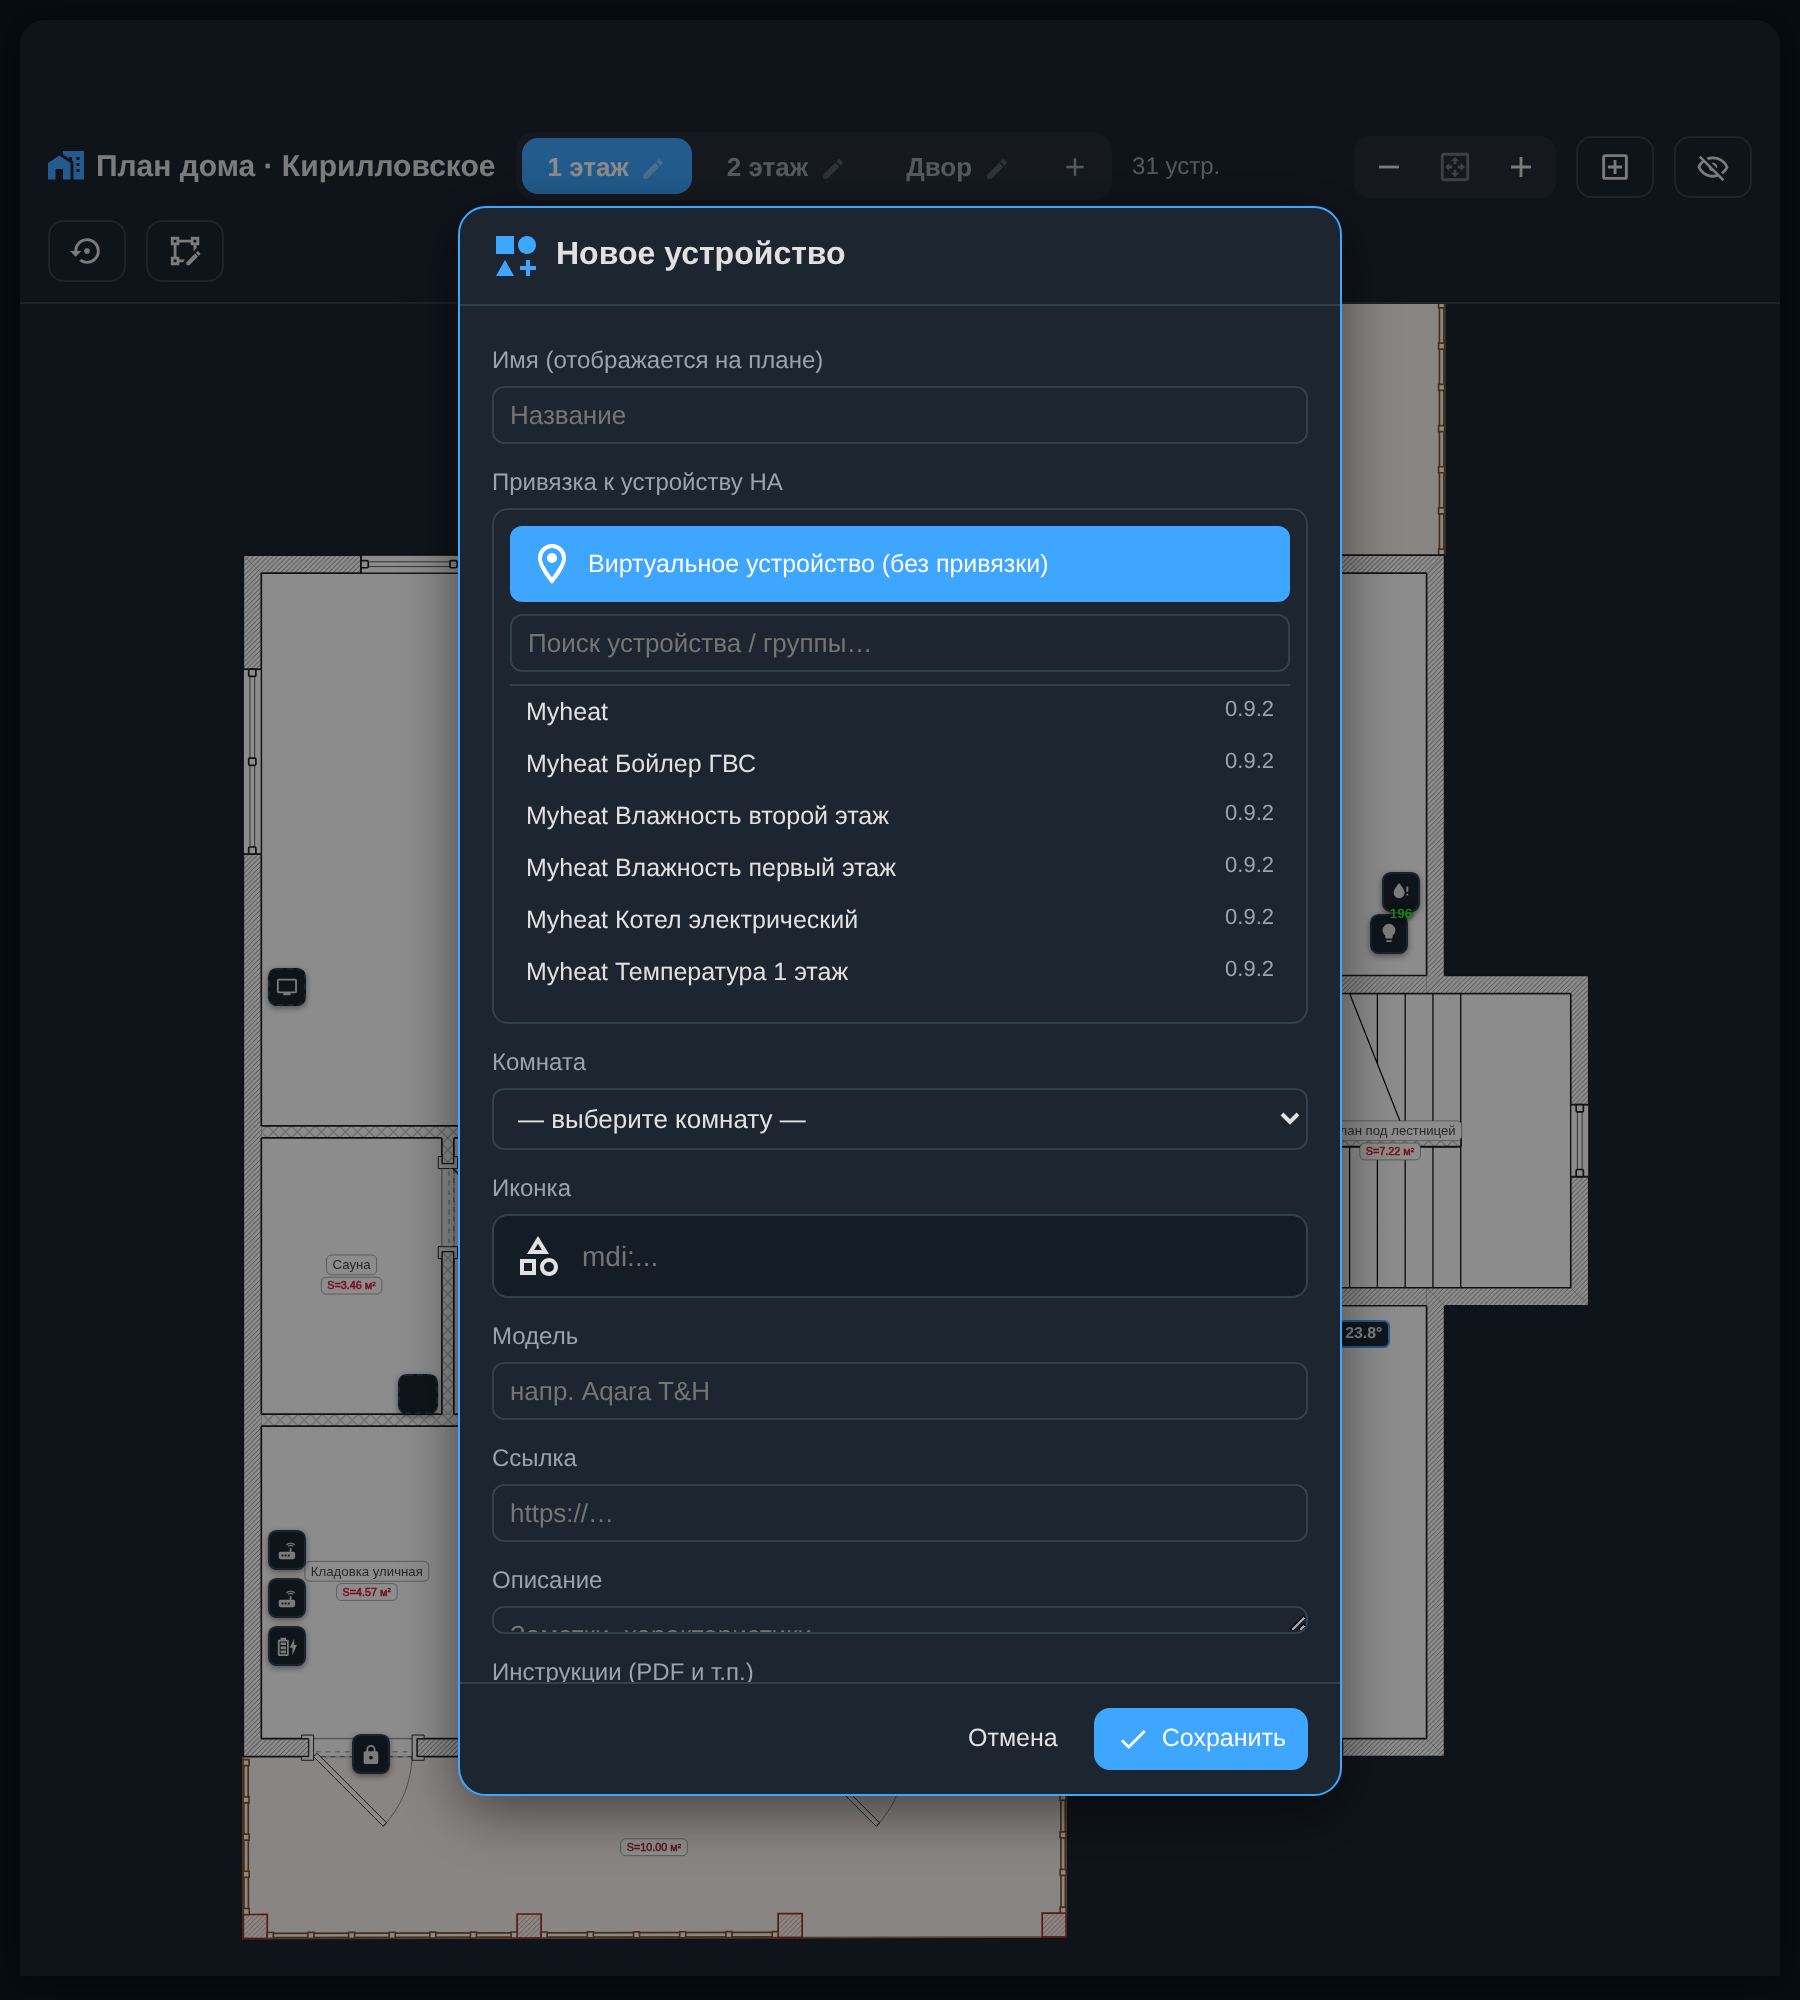Click the Новое устройство header shapes icon

click(x=516, y=255)
